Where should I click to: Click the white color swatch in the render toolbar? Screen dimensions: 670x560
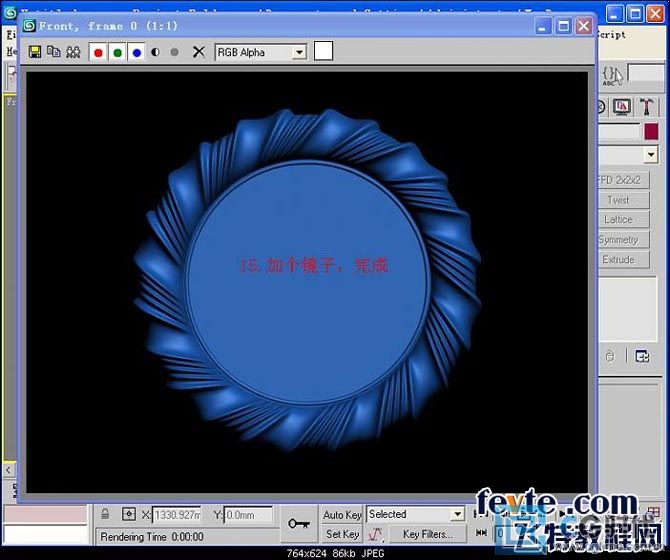click(x=323, y=51)
